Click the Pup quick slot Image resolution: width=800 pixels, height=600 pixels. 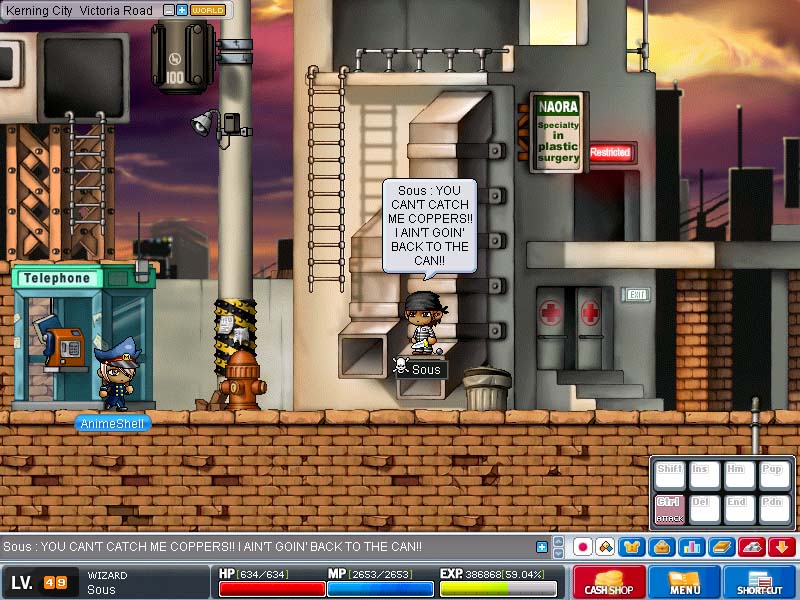(774, 475)
